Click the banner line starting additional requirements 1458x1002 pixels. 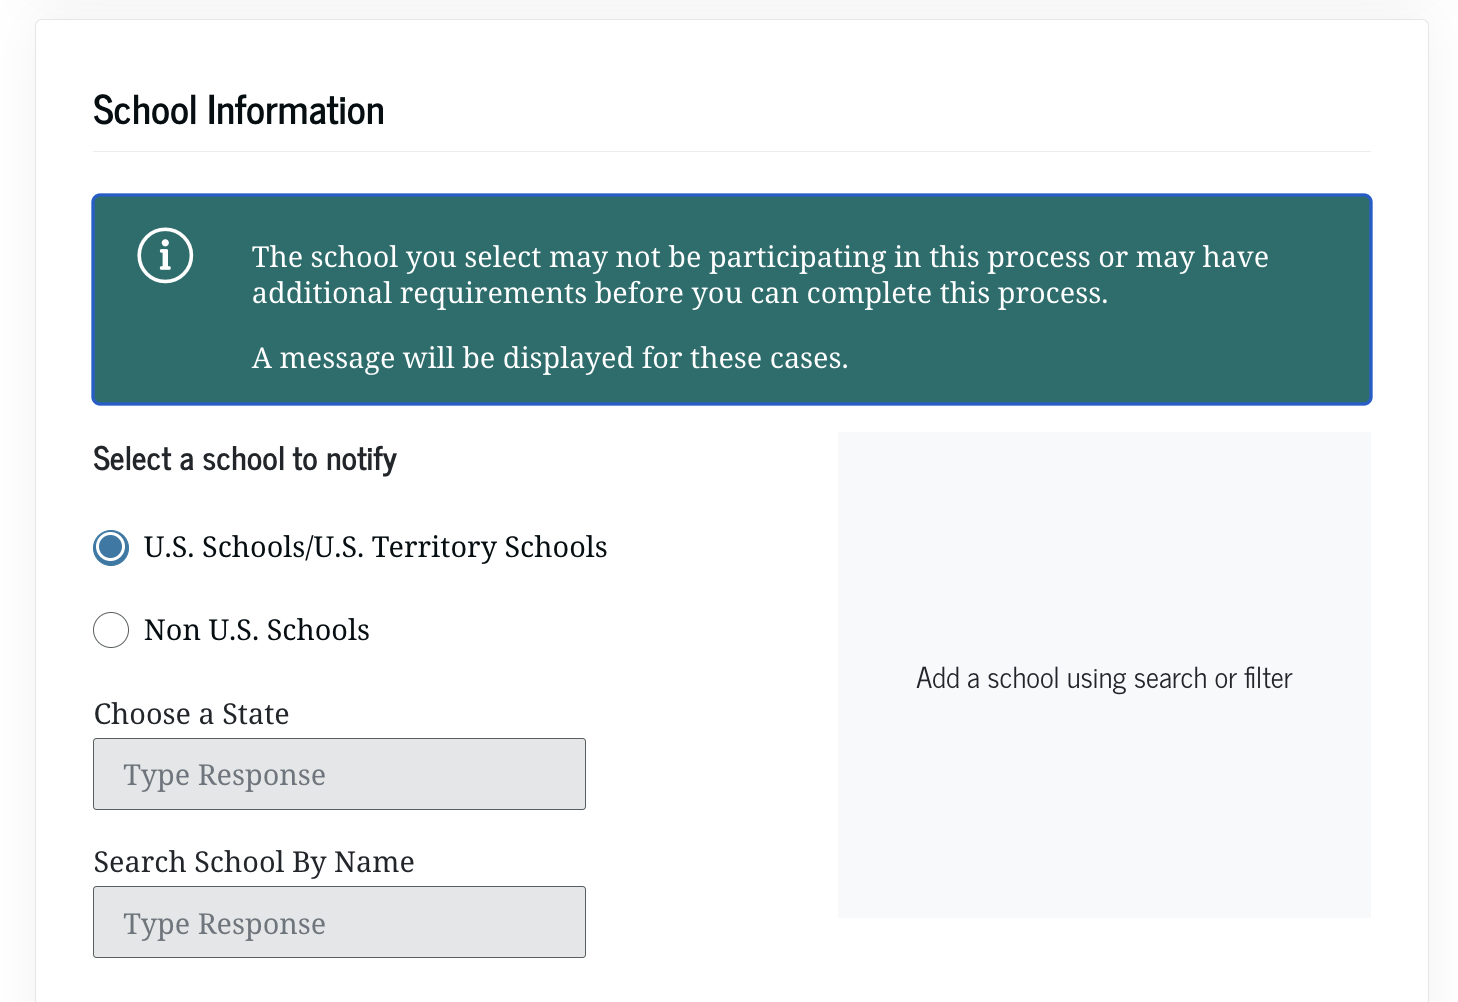click(679, 293)
